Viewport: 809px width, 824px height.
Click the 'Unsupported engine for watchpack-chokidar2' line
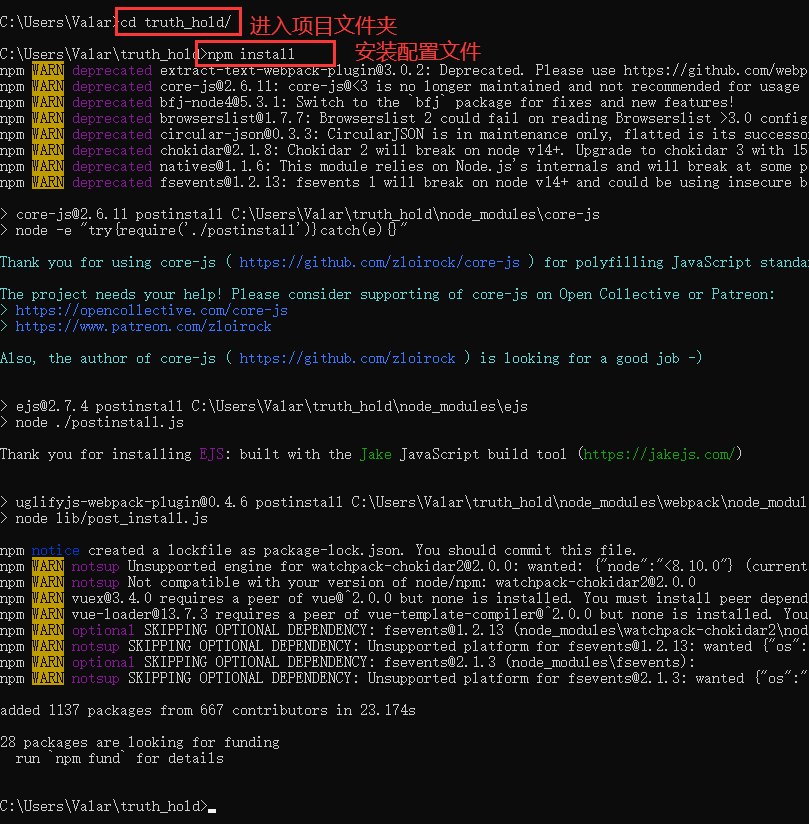[x=404, y=566]
